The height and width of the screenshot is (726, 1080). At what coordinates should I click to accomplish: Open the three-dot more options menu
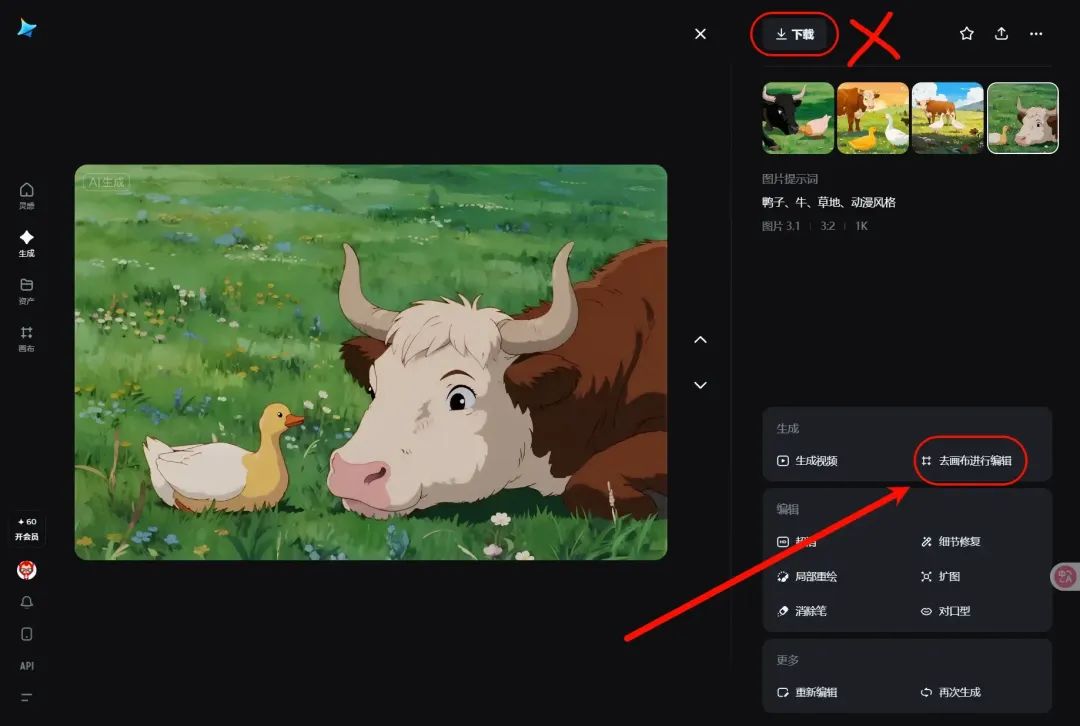(x=1036, y=34)
